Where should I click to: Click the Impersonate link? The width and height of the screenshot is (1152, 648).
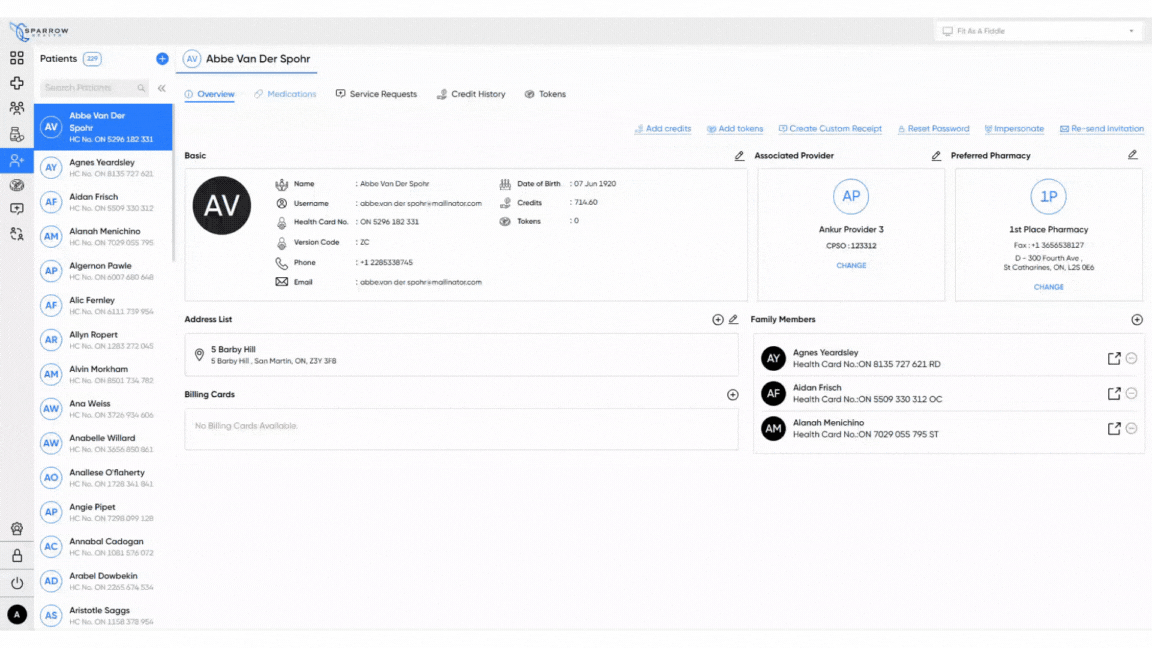click(x=1015, y=128)
